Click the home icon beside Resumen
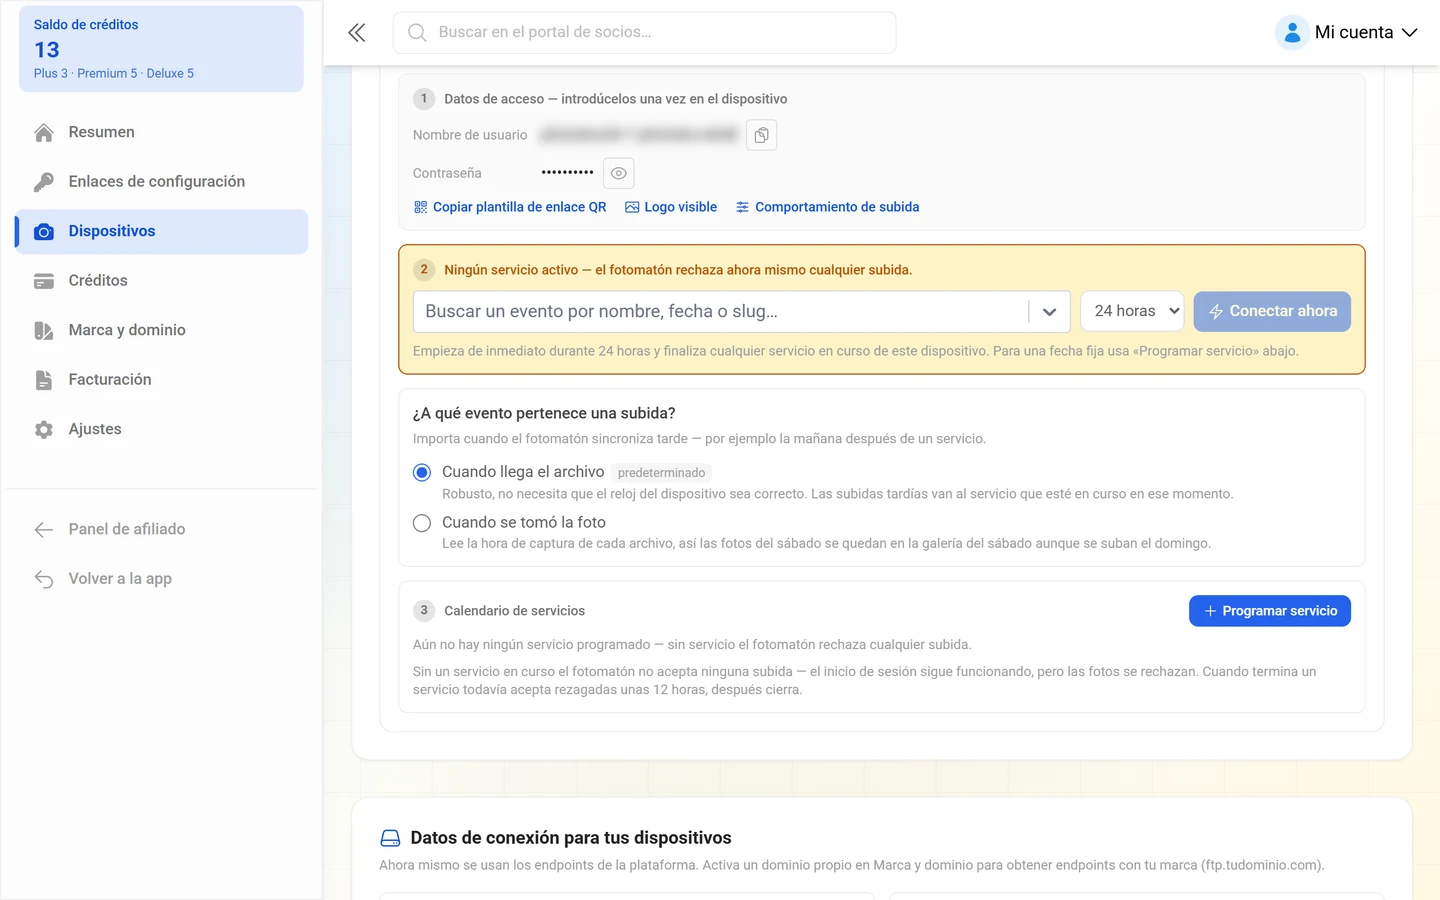The image size is (1440, 900). 44,132
